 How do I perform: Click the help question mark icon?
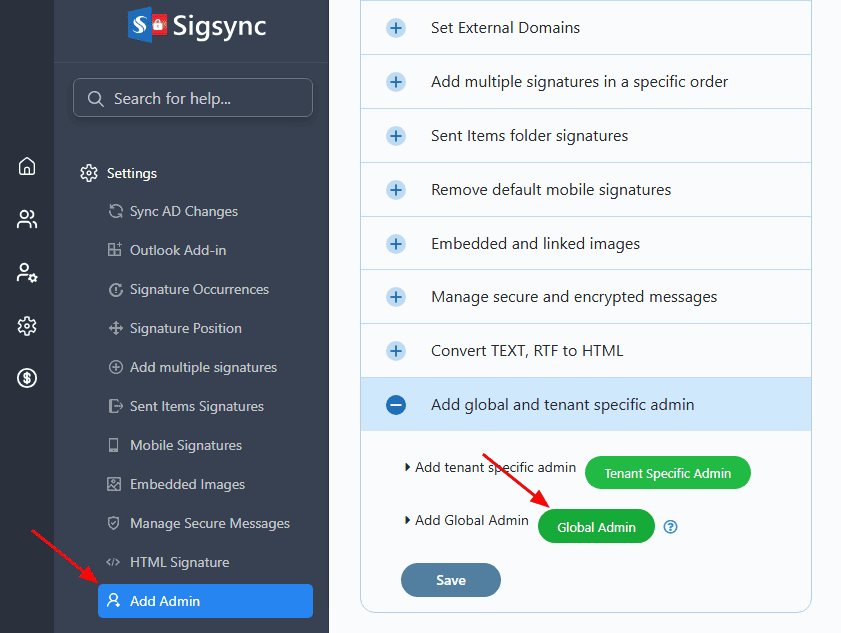[671, 527]
